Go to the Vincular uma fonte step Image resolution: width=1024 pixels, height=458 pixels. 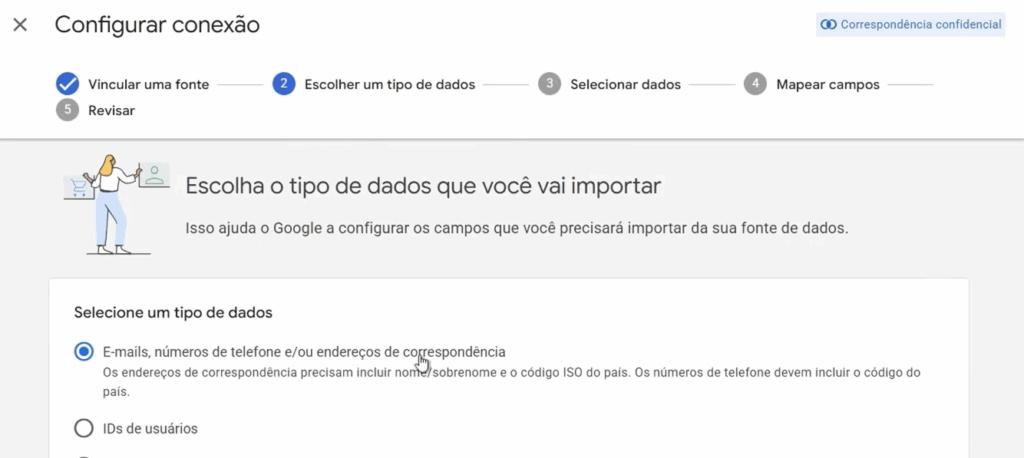point(148,84)
